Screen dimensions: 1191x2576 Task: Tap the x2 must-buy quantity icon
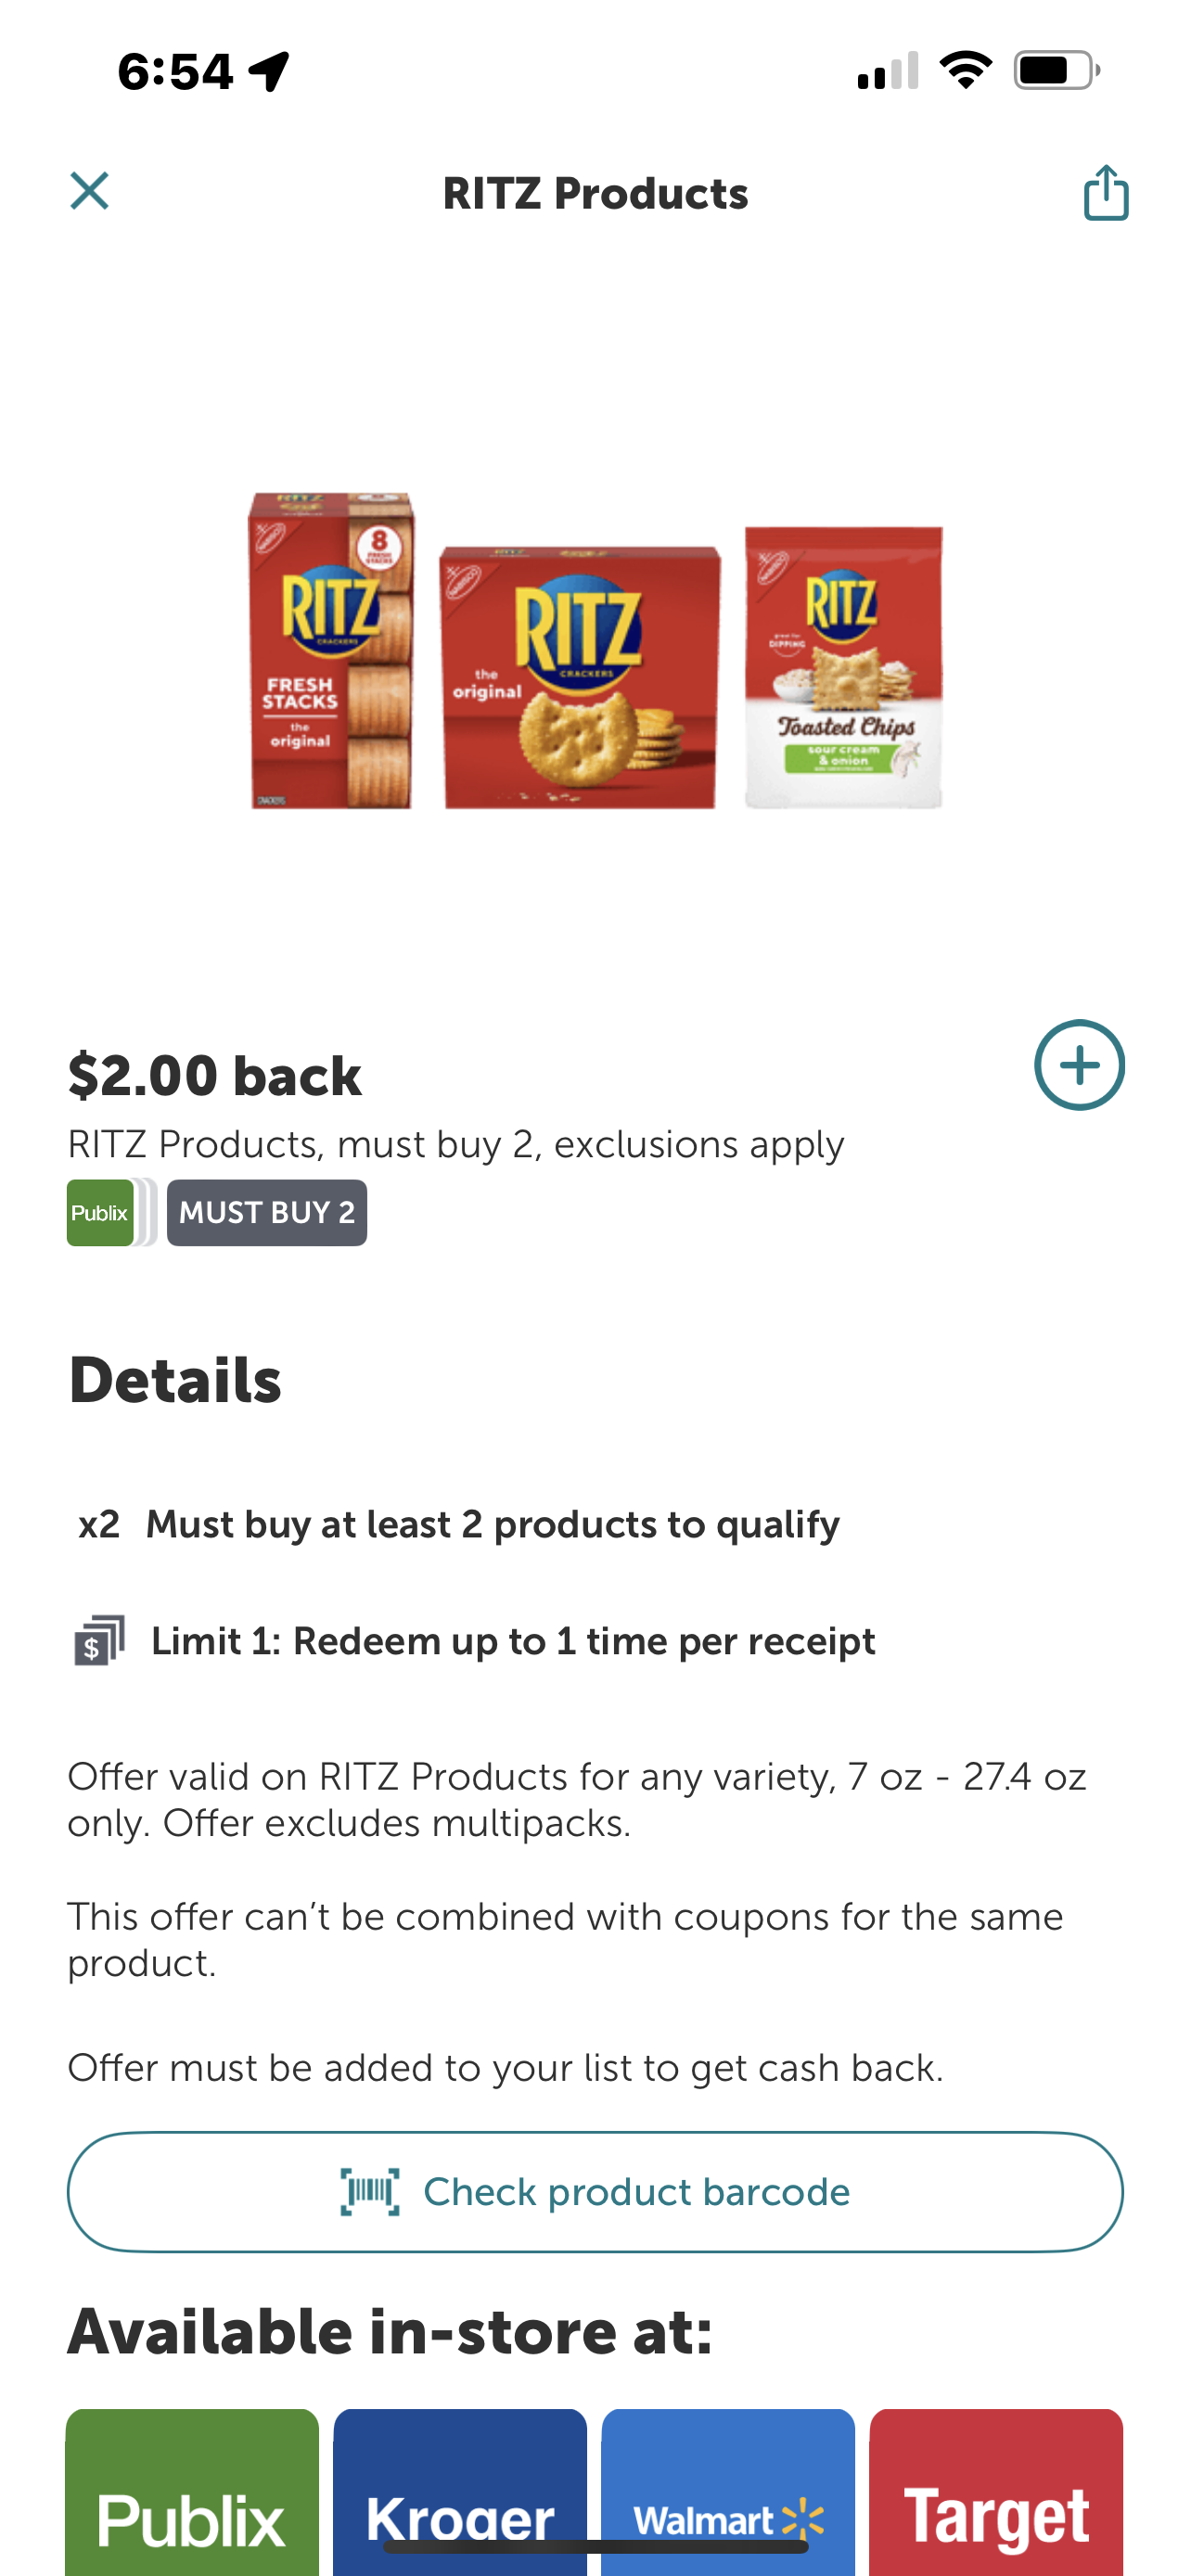pyautogui.click(x=99, y=1524)
